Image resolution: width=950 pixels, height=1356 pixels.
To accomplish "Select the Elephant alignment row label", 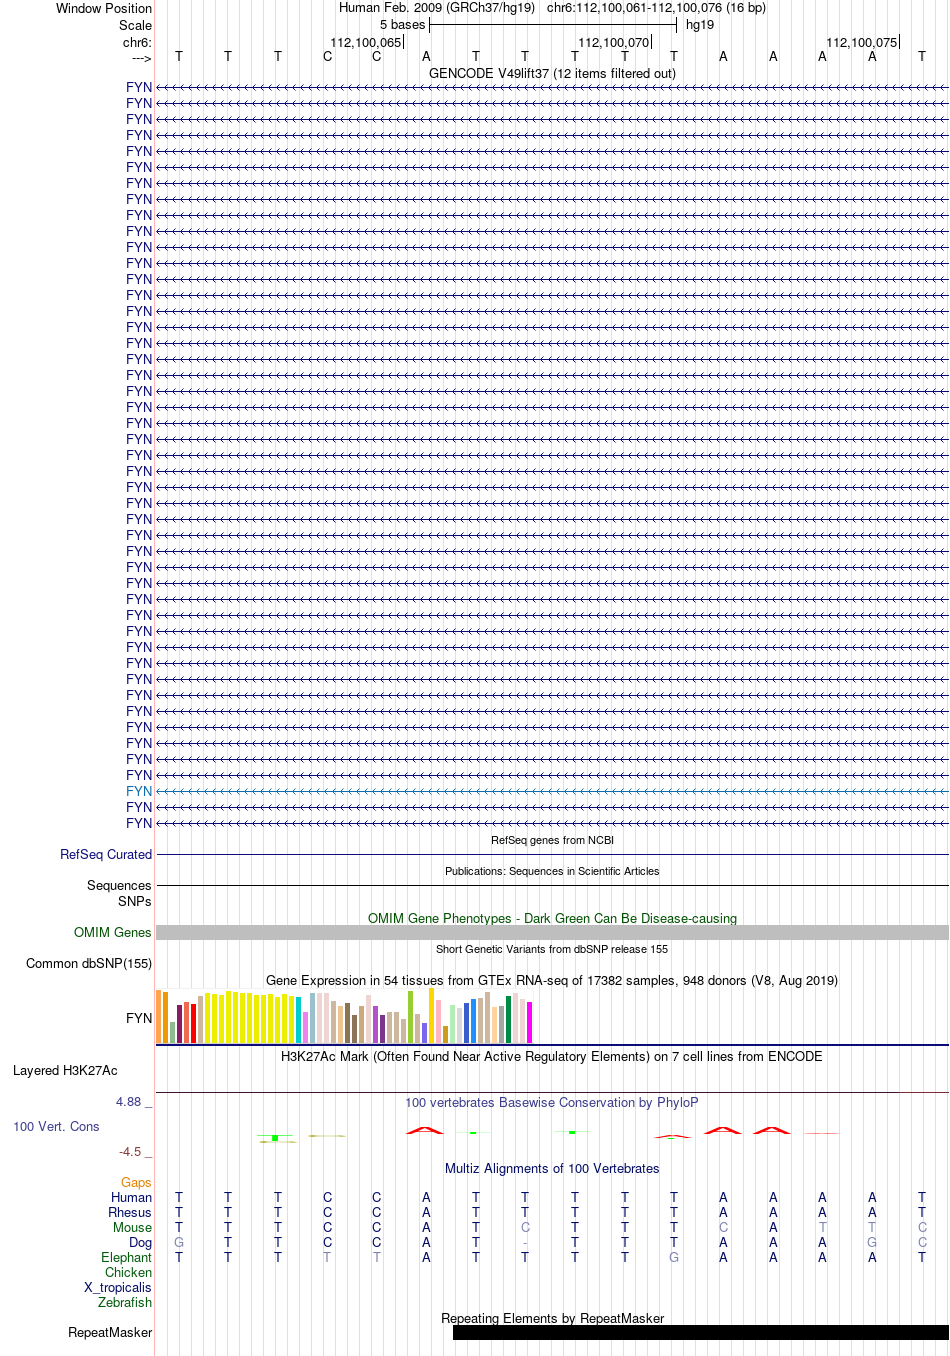I will (127, 1257).
